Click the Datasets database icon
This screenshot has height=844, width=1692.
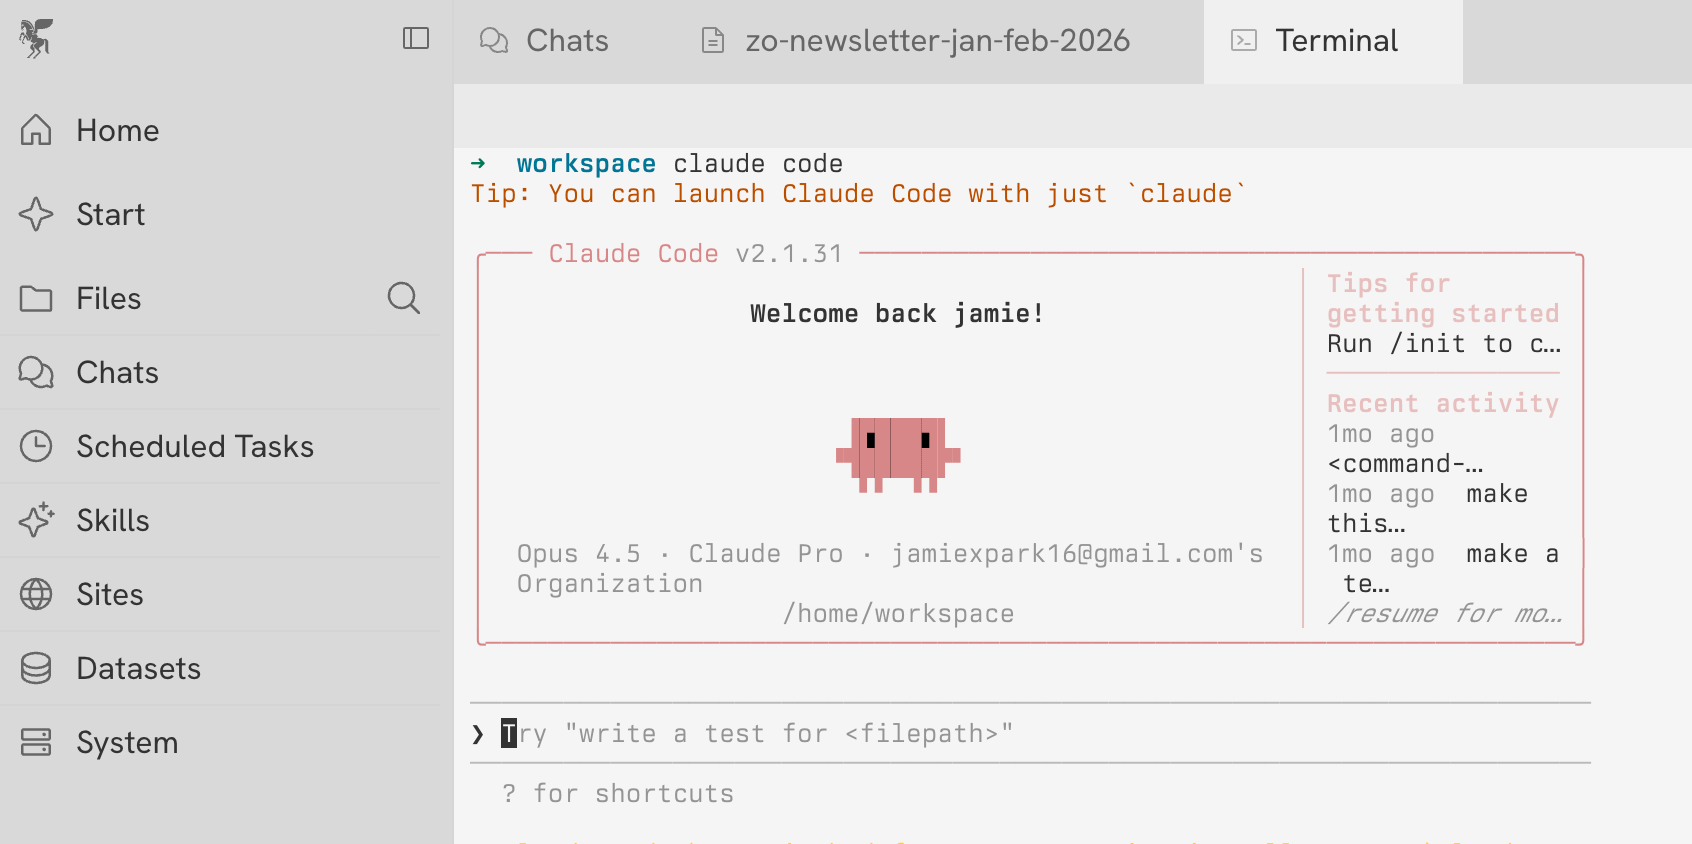[x=36, y=668]
